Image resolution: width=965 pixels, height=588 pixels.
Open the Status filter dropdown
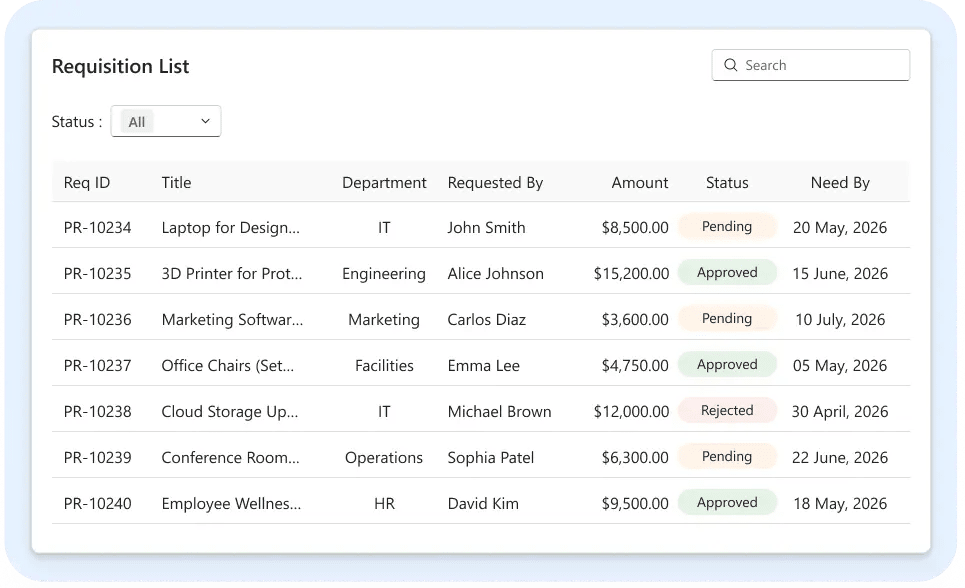(x=166, y=121)
